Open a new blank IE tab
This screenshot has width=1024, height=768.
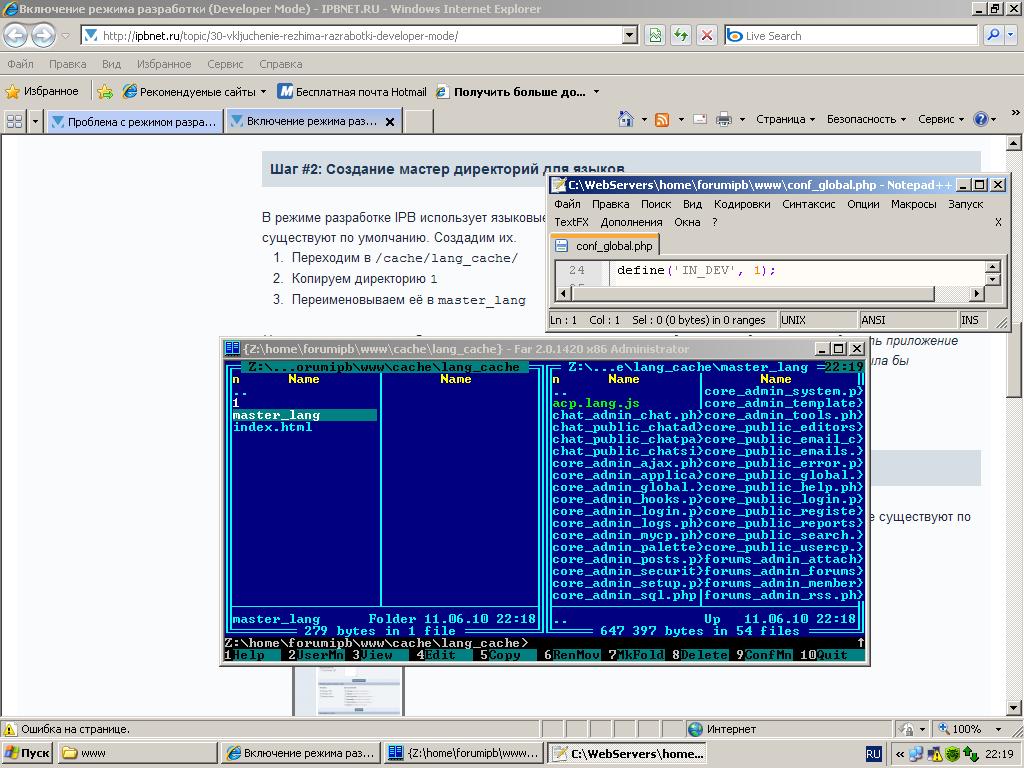pyautogui.click(x=419, y=121)
